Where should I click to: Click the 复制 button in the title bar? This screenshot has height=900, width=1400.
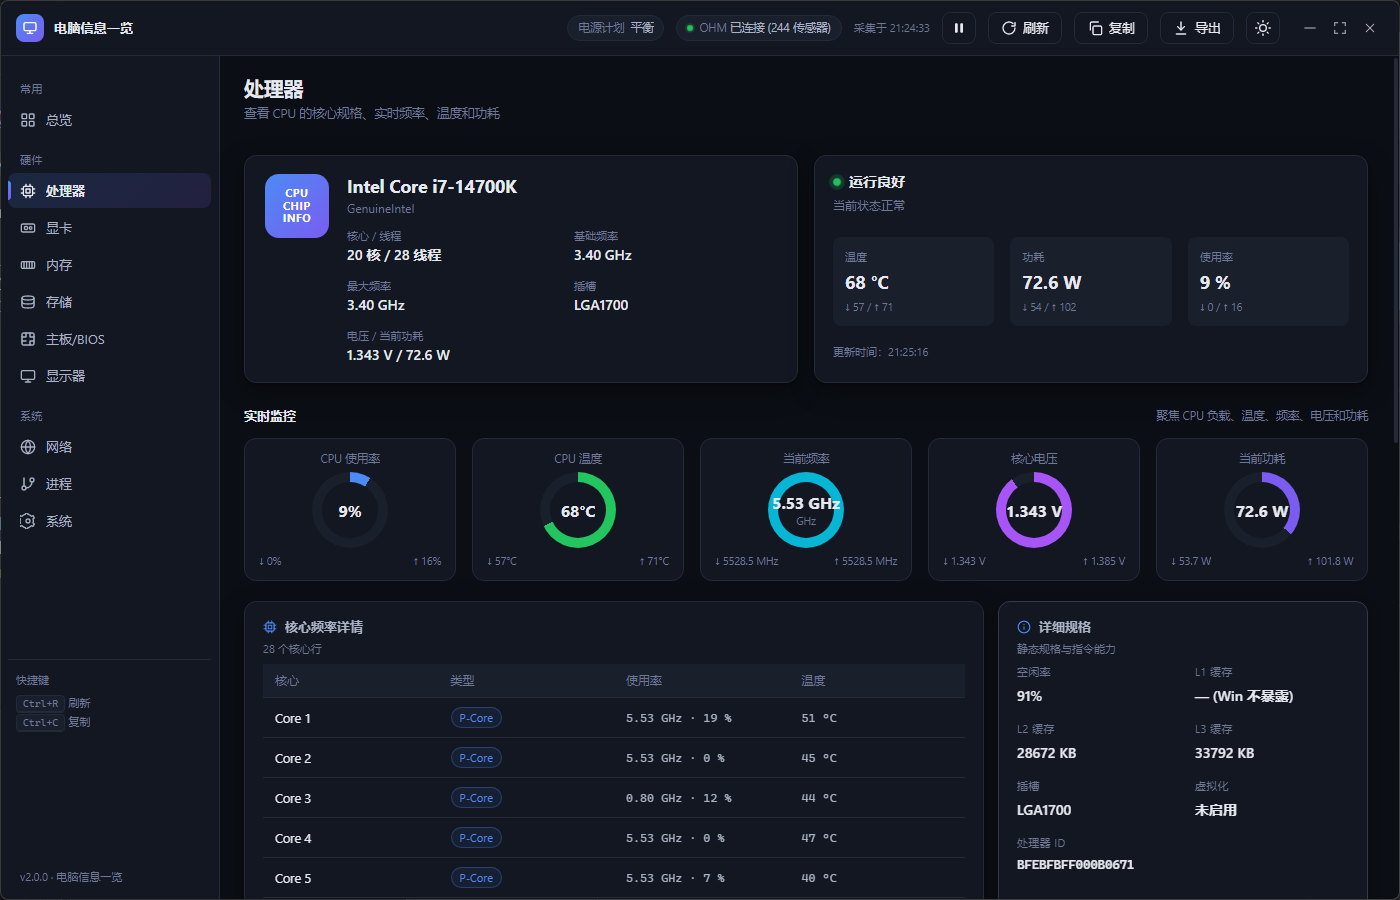pos(1111,28)
